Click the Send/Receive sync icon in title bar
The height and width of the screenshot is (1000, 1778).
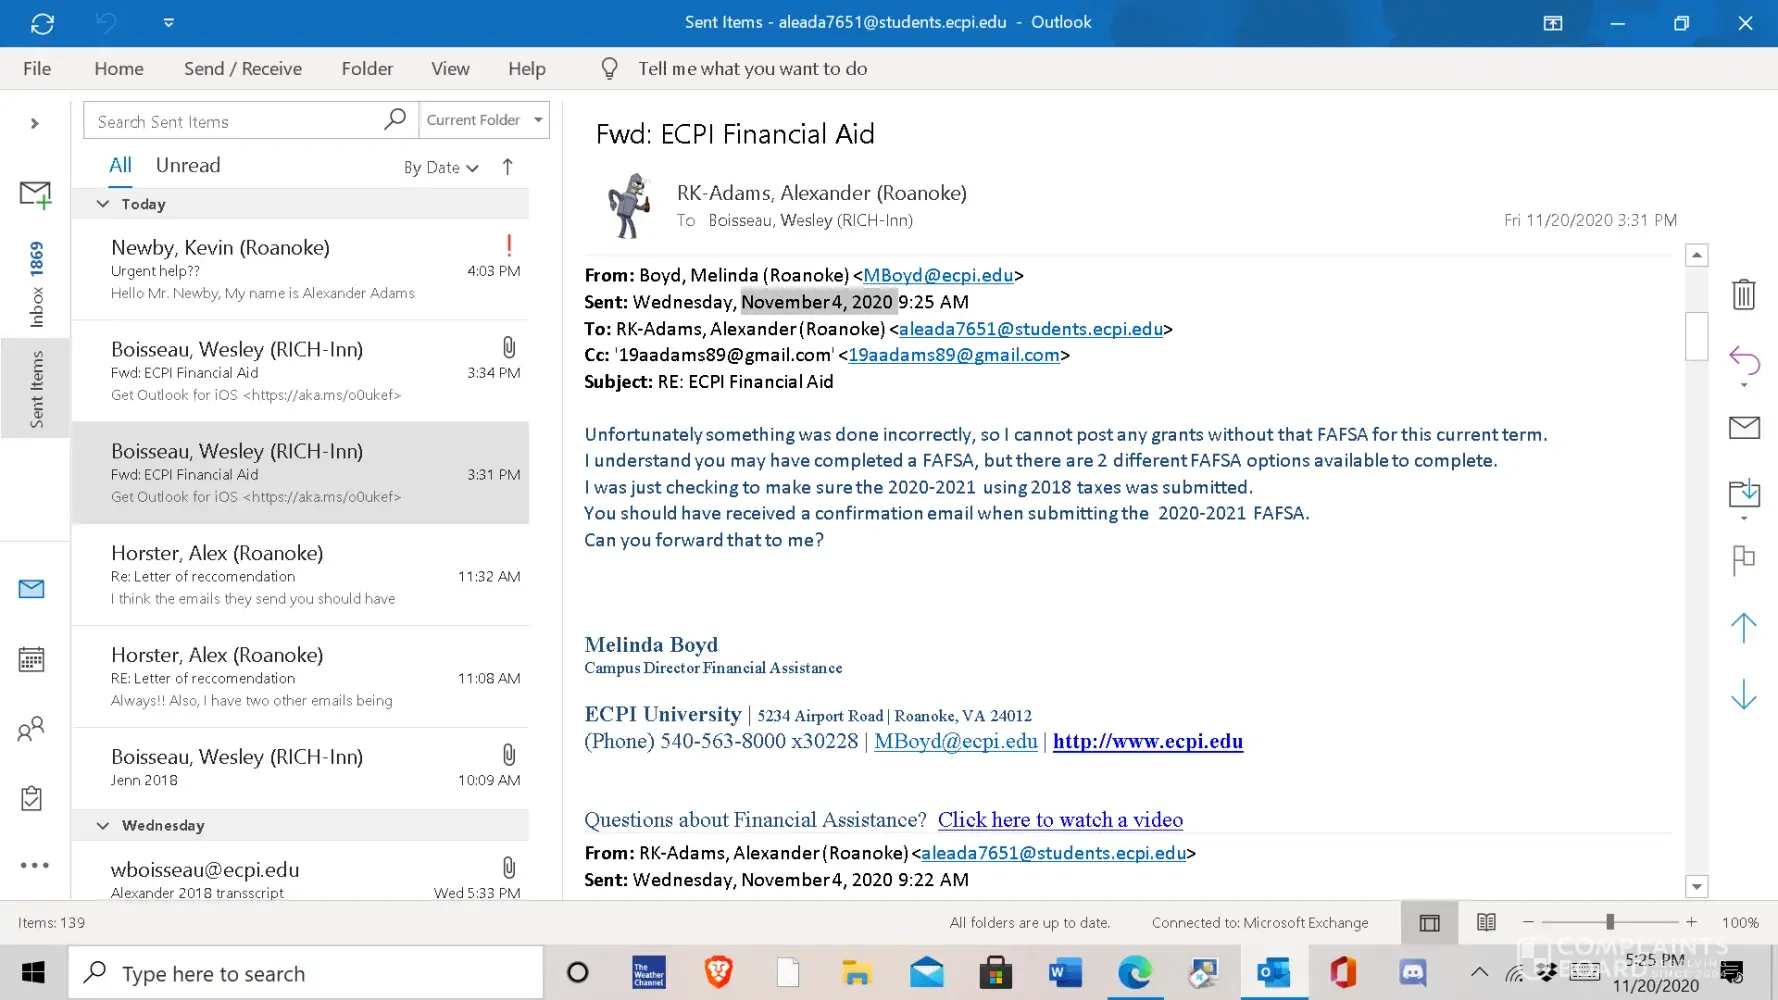42,23
